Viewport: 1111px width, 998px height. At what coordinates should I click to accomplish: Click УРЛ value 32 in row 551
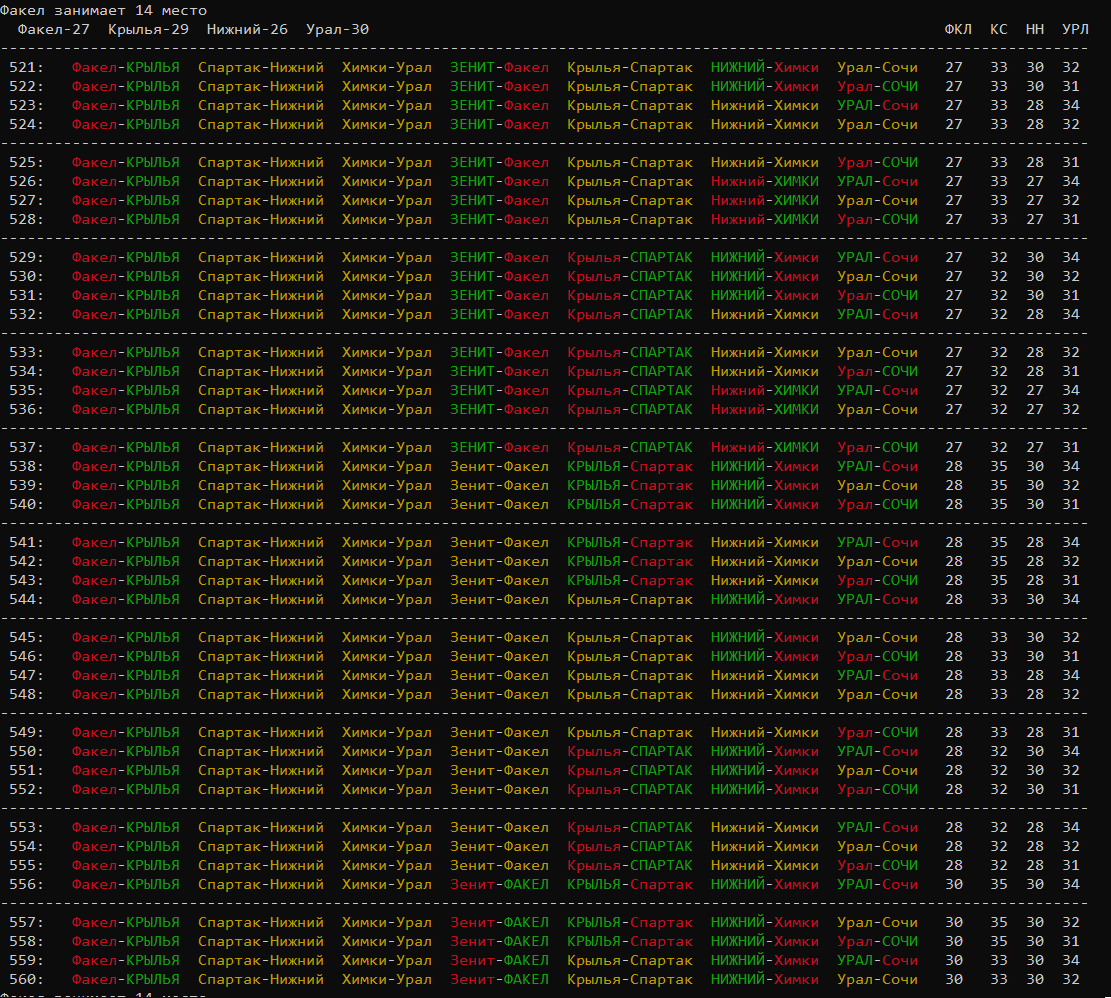[1071, 771]
